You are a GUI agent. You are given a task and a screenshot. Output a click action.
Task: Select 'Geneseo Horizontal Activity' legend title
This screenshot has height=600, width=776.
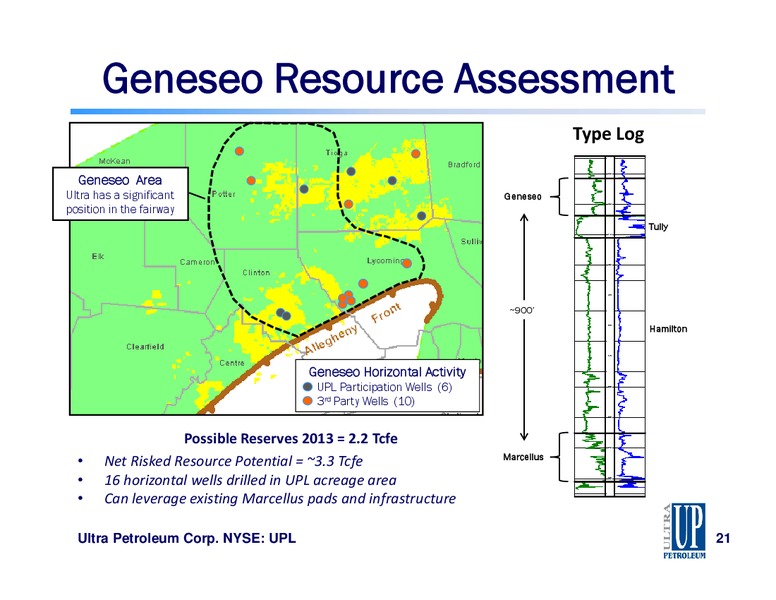(387, 372)
